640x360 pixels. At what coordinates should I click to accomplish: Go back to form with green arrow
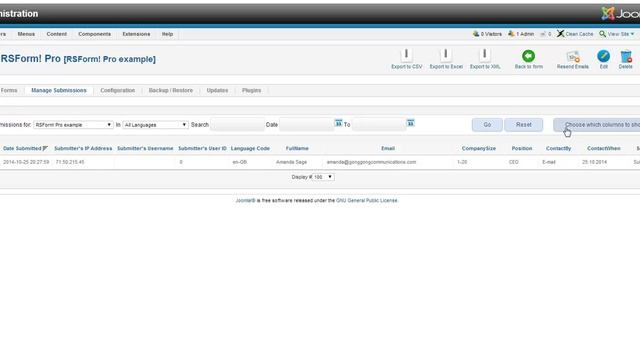[x=529, y=56]
